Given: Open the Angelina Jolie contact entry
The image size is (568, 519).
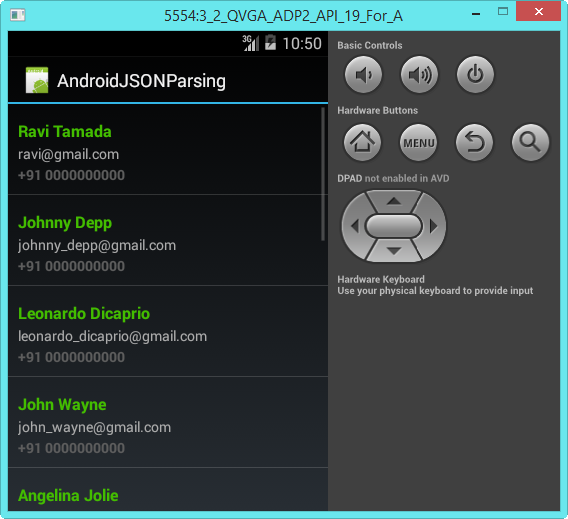Looking at the screenshot, I should [x=168, y=489].
